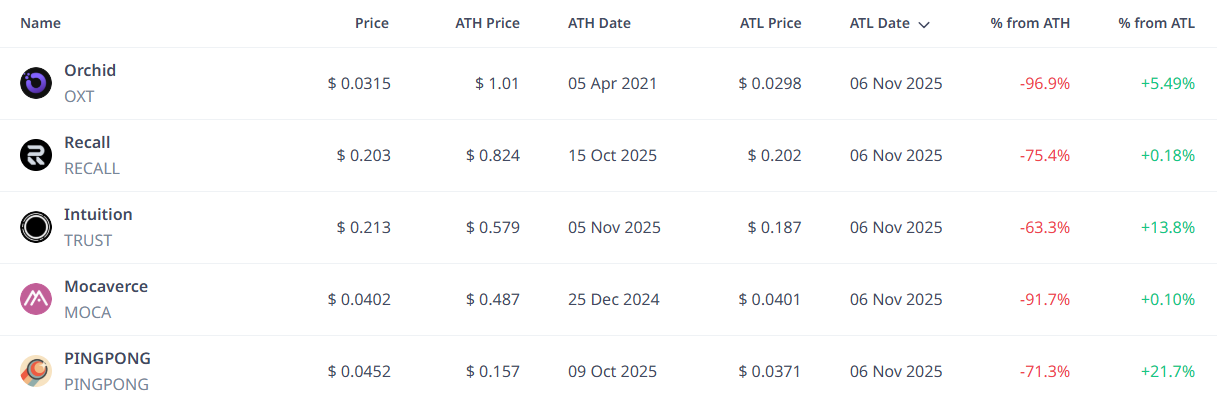Open the Recall coin page link
The height and width of the screenshot is (407, 1217).
pos(87,143)
